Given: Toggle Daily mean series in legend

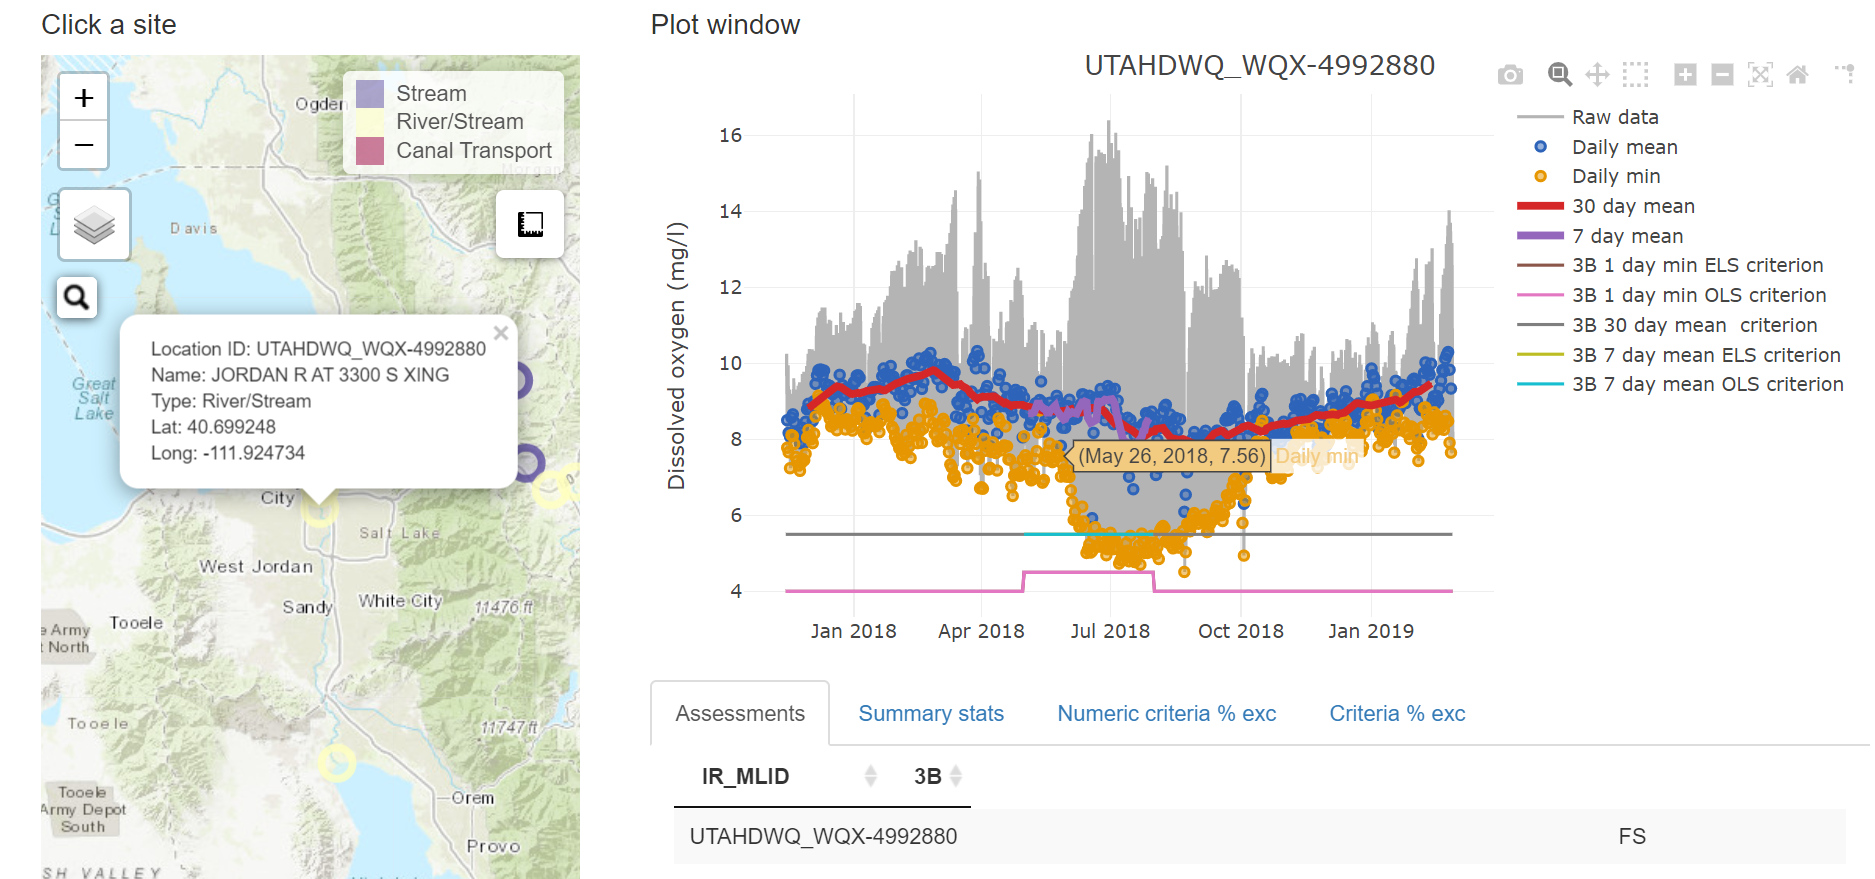Looking at the screenshot, I should click(x=1624, y=147).
